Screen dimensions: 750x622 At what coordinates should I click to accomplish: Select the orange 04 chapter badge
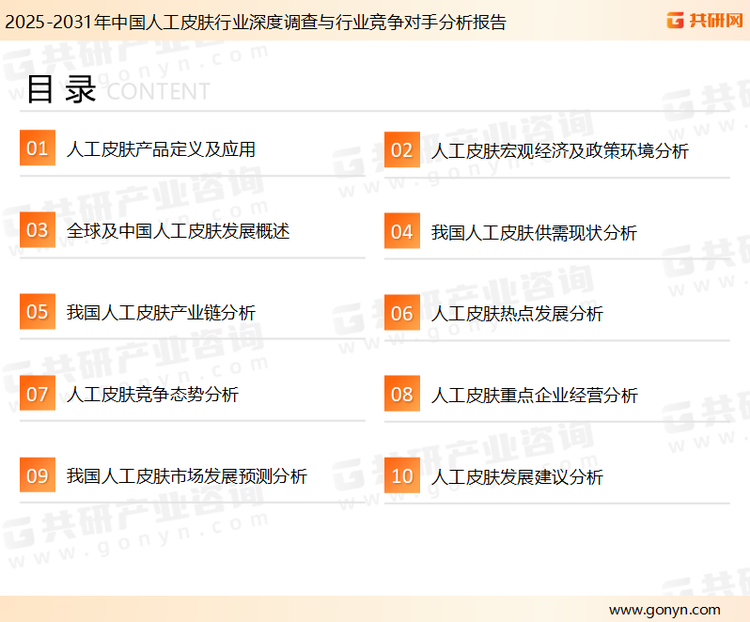pyautogui.click(x=402, y=232)
